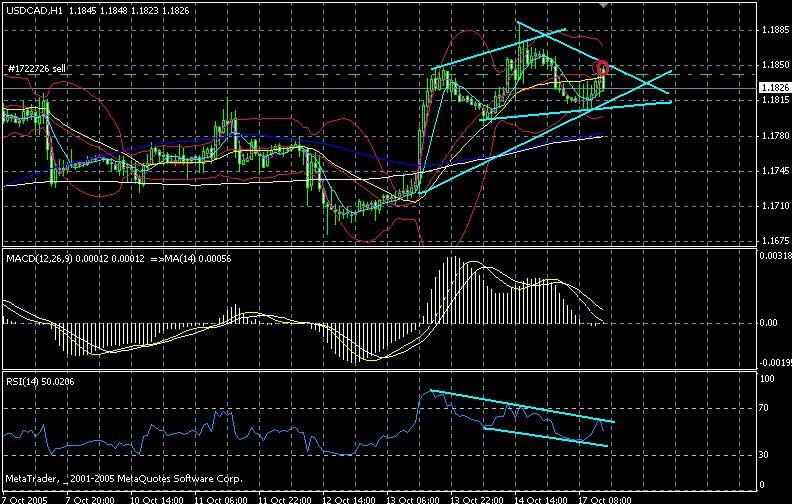The height and width of the screenshot is (504, 792).
Task: Click price scale value 1.1780
Action: [775, 136]
